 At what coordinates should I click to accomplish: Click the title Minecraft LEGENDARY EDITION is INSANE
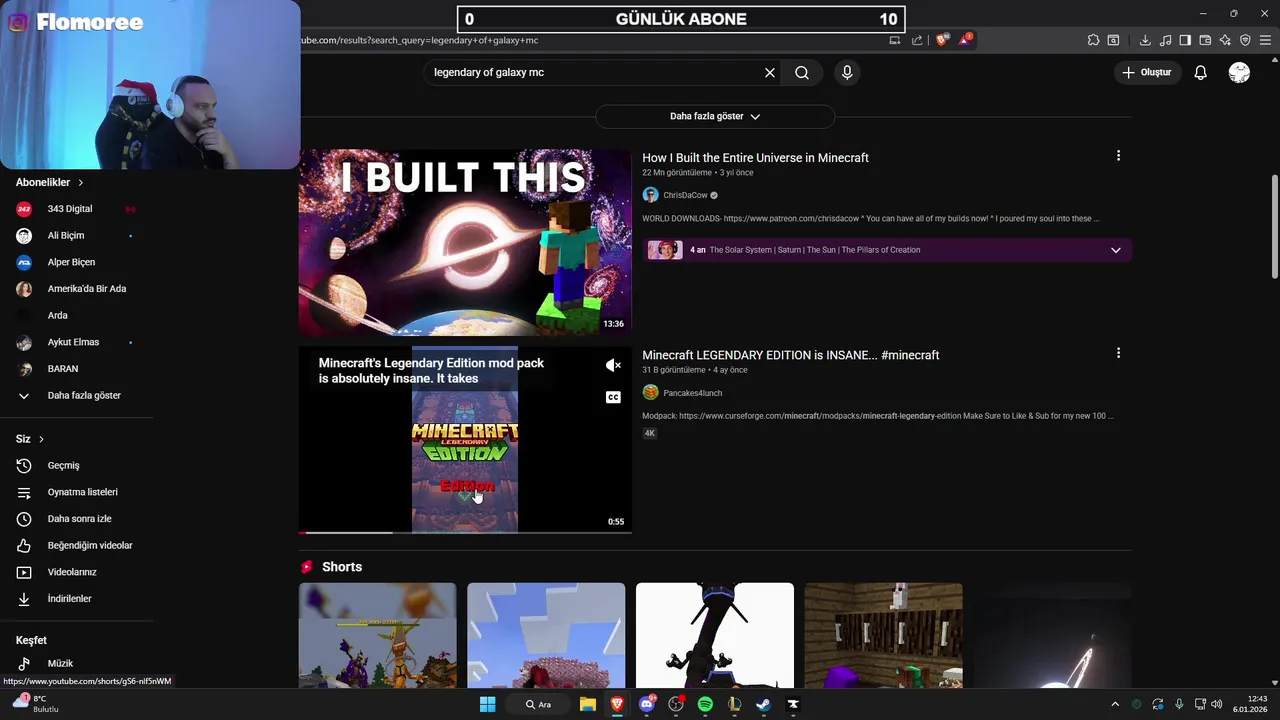[790, 355]
